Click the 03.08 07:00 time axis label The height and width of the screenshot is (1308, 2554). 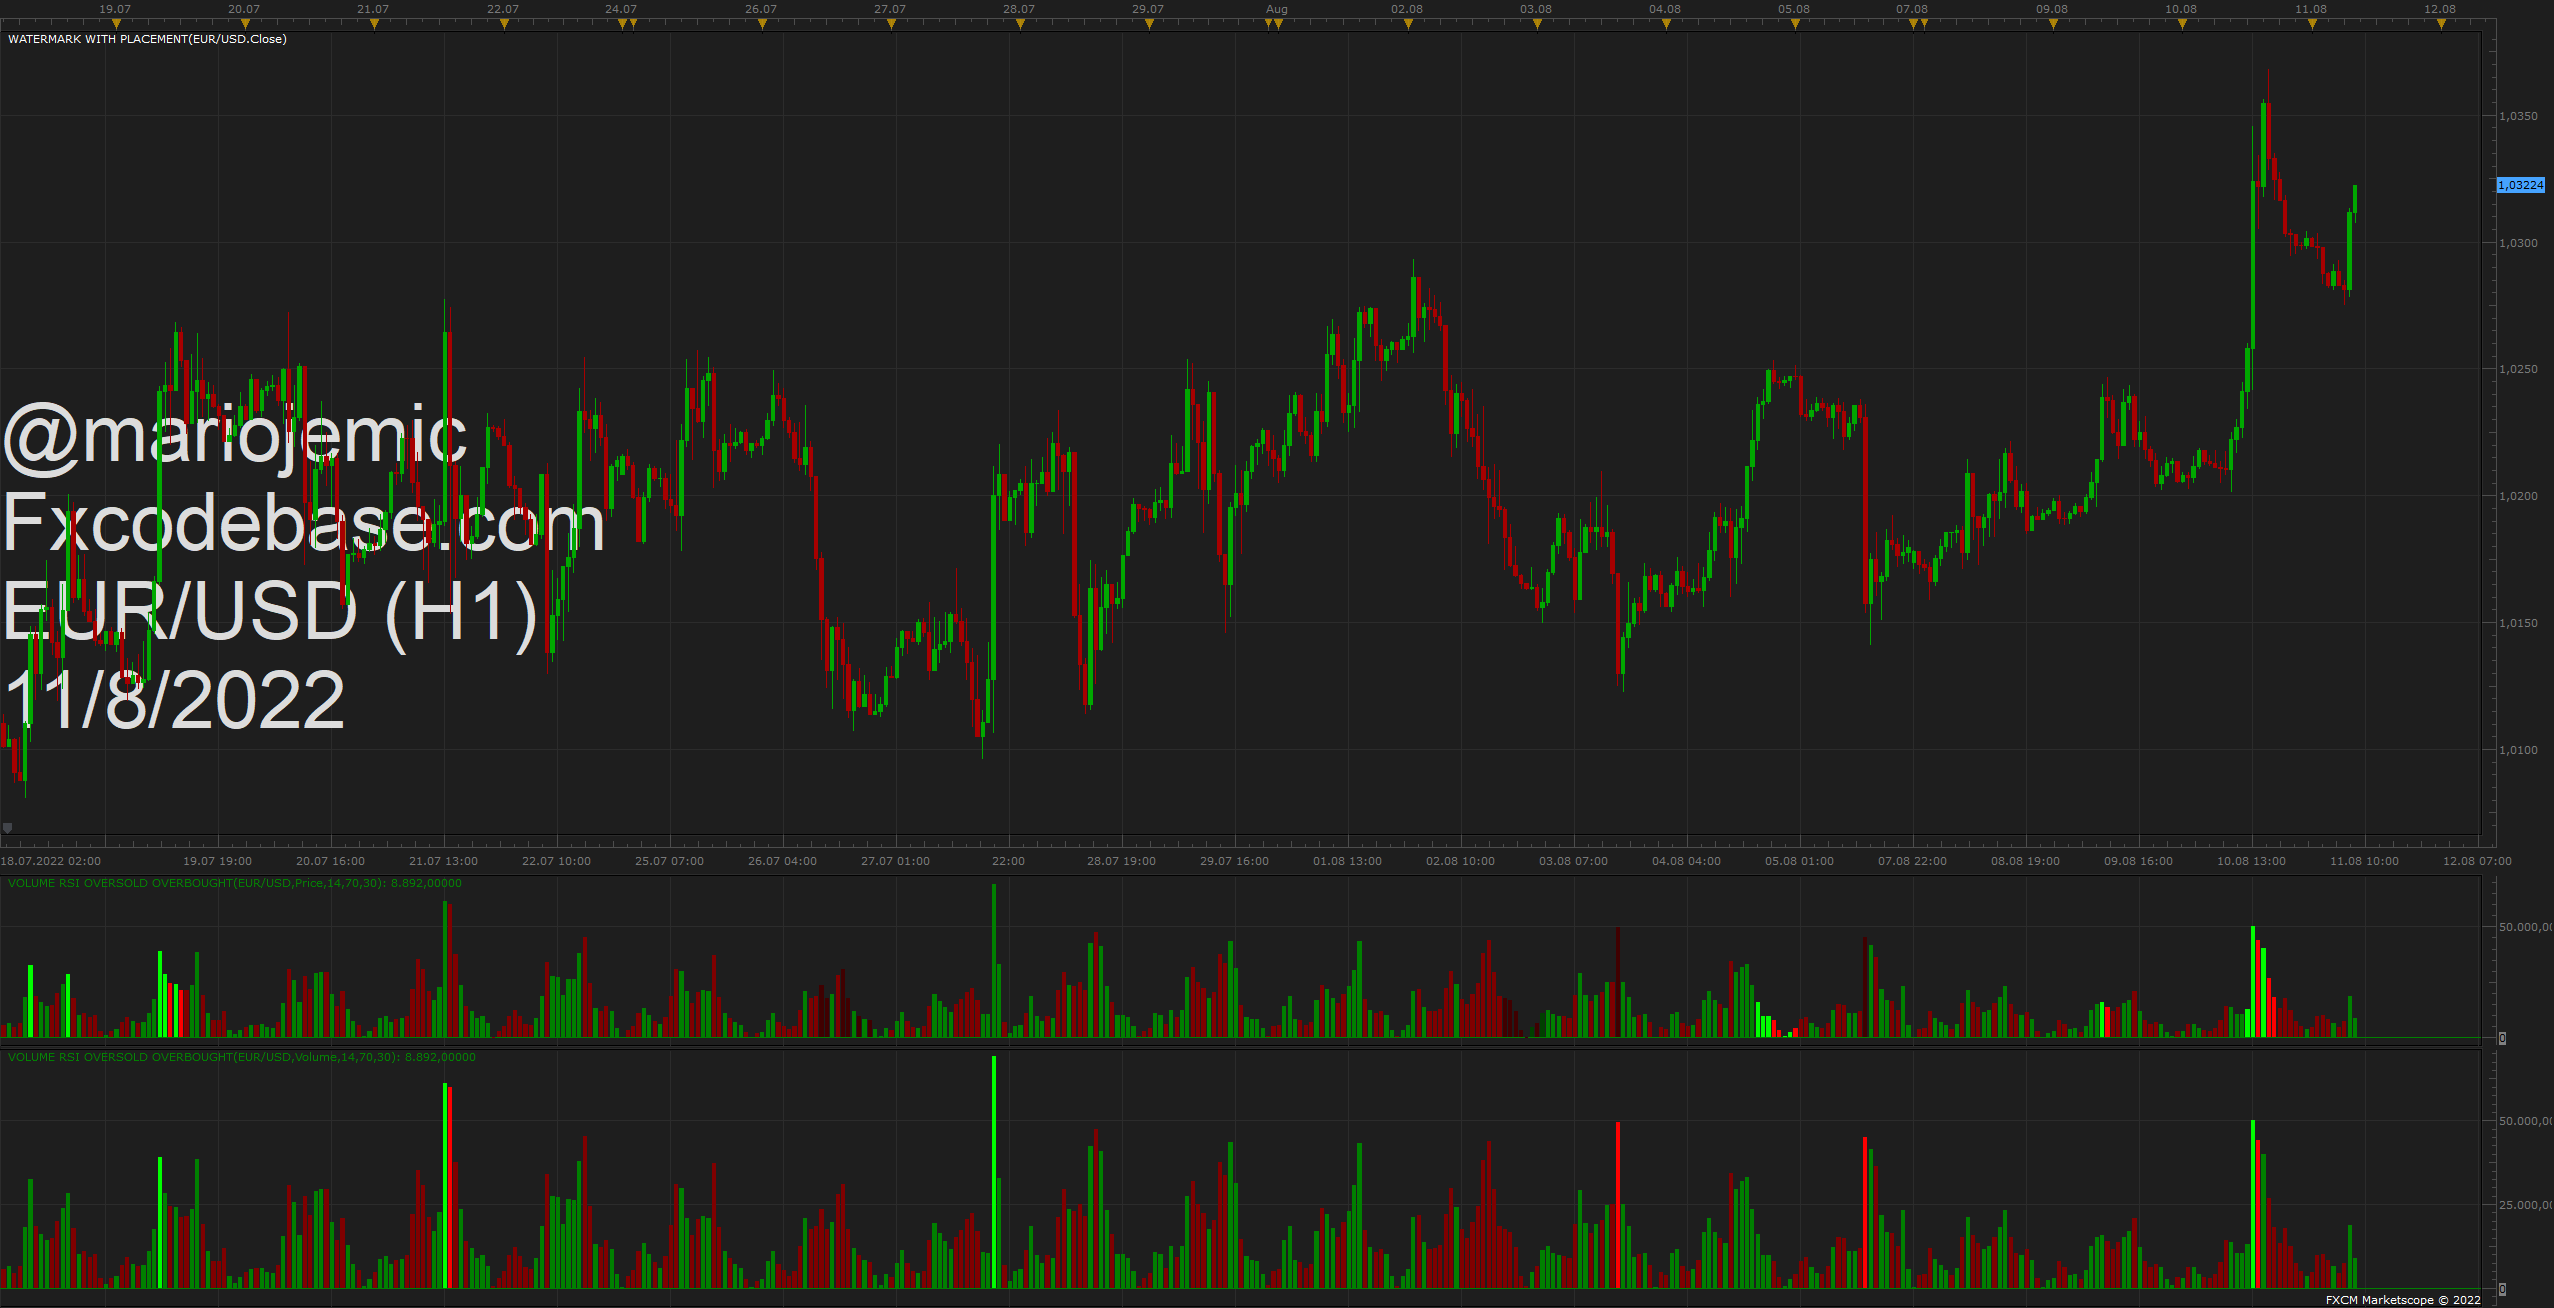1573,861
